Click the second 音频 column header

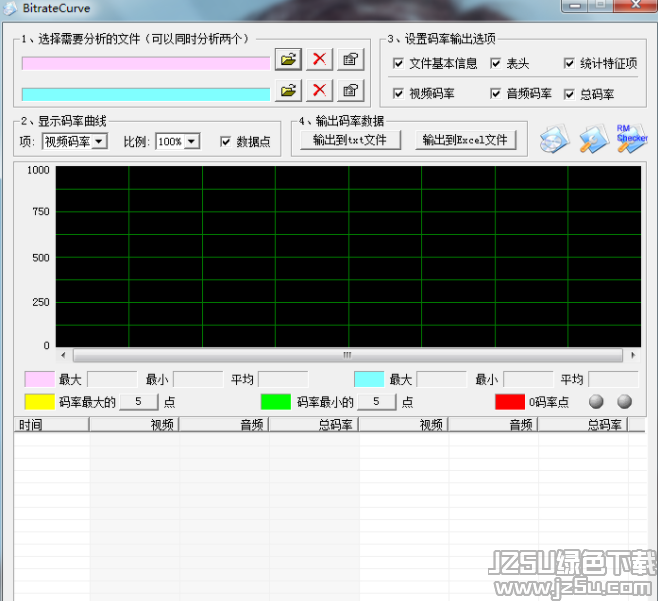click(493, 425)
